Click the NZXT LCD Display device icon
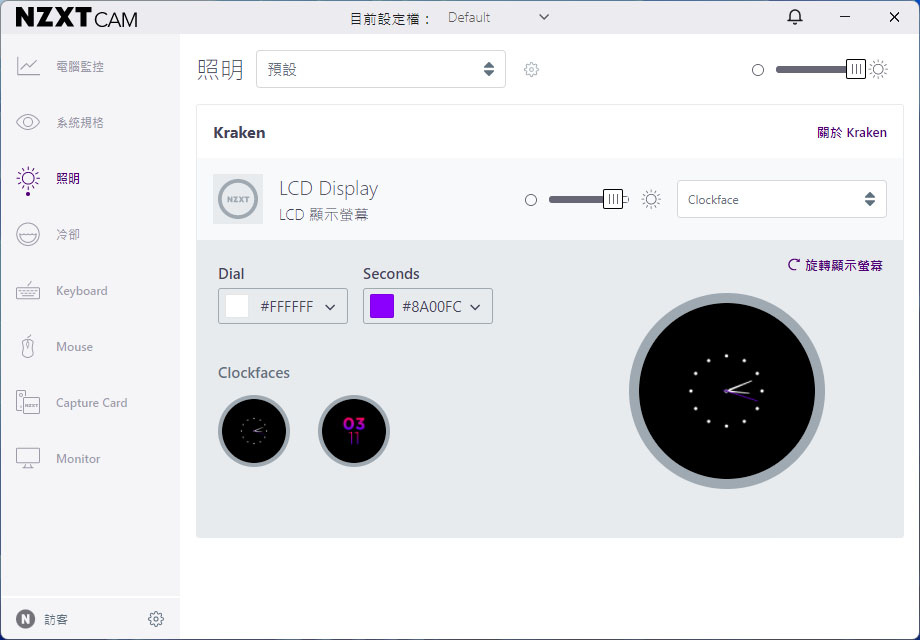The height and width of the screenshot is (640, 920). pyautogui.click(x=238, y=199)
